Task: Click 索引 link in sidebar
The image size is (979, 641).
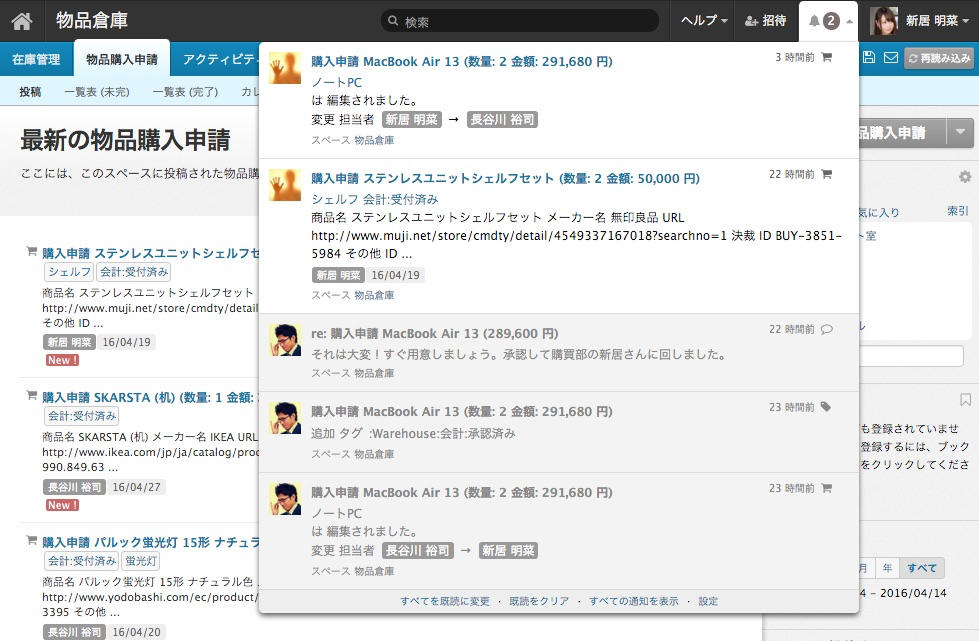Action: point(957,211)
